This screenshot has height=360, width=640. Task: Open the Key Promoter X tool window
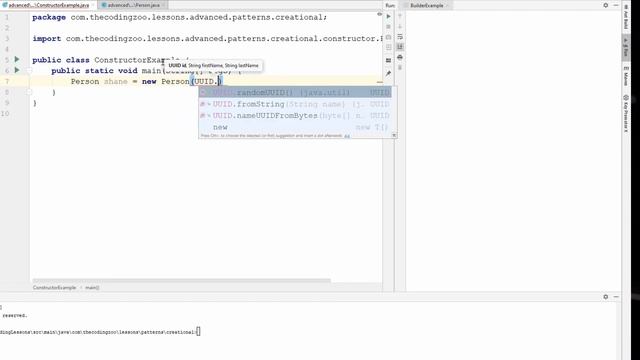(626, 113)
